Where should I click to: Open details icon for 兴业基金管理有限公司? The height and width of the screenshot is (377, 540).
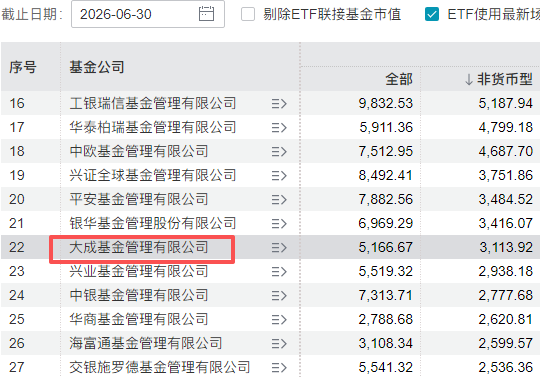279,271
